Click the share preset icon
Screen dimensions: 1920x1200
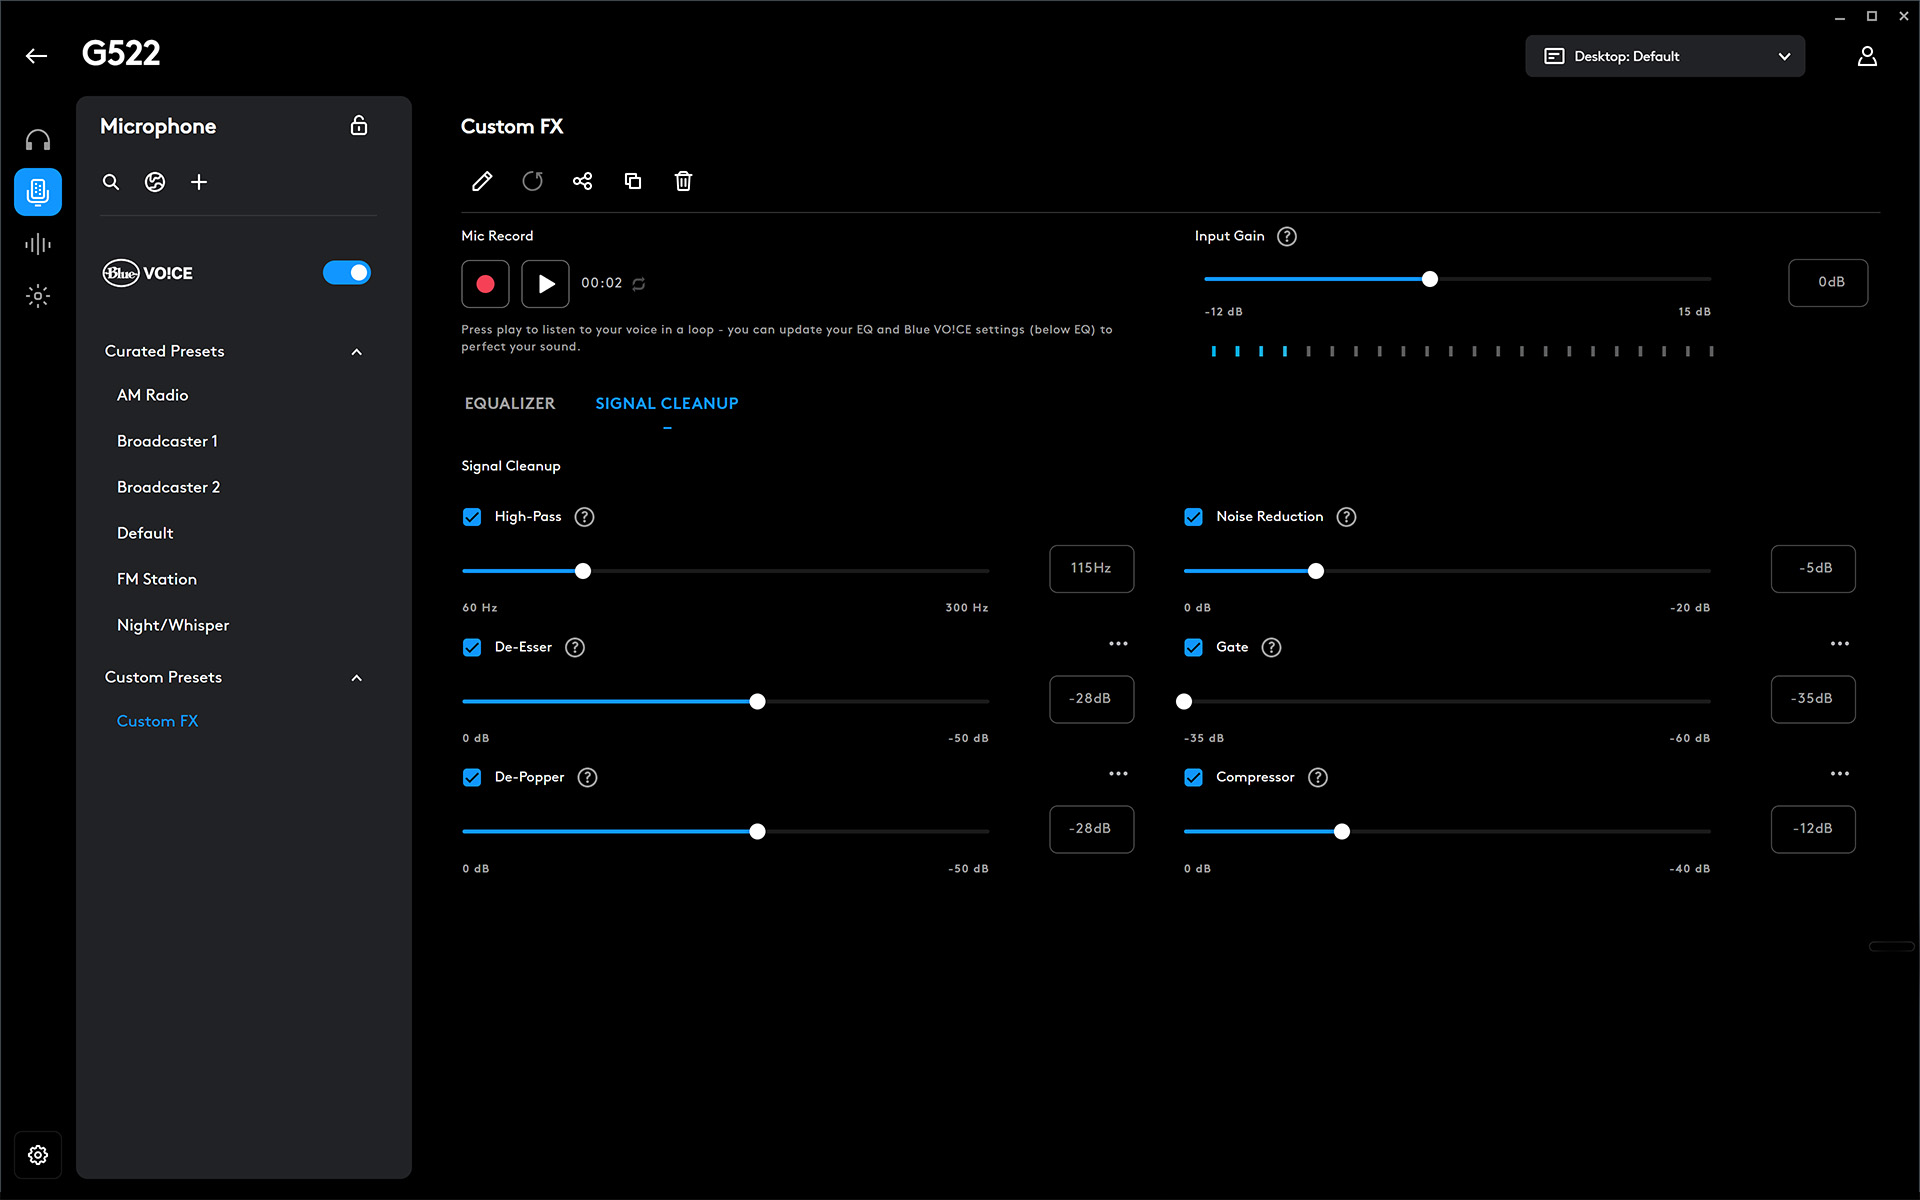[x=582, y=181]
